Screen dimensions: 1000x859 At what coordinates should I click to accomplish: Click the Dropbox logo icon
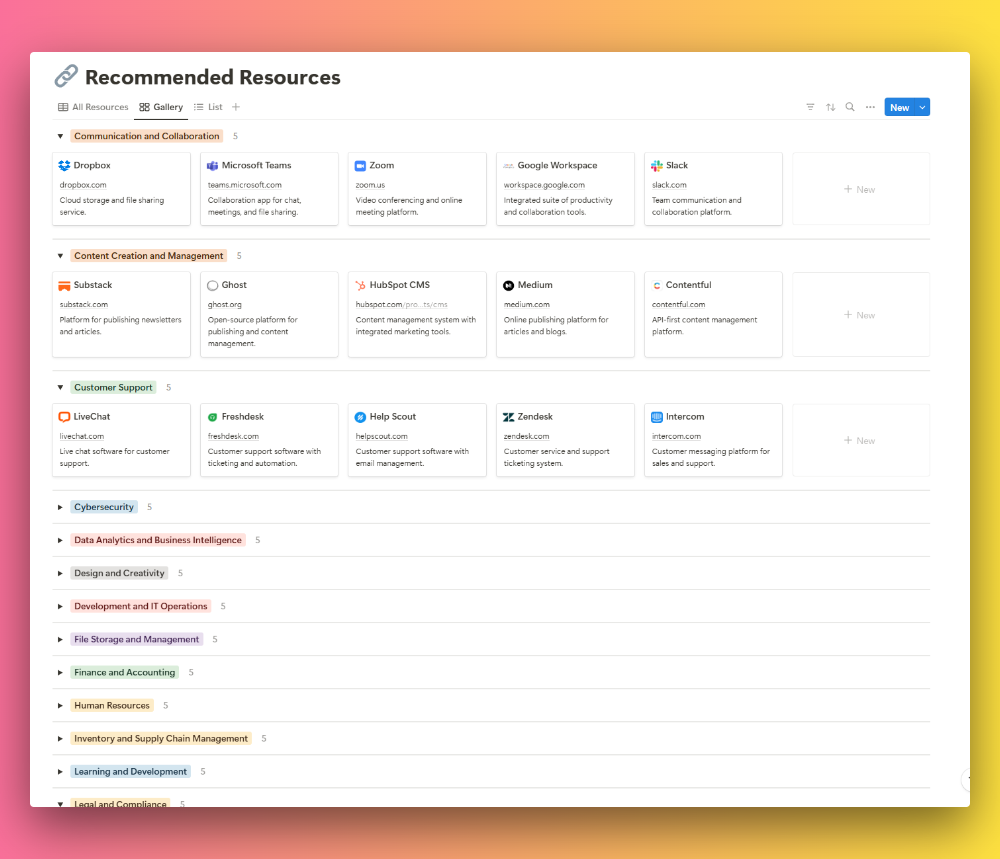pyautogui.click(x=64, y=165)
